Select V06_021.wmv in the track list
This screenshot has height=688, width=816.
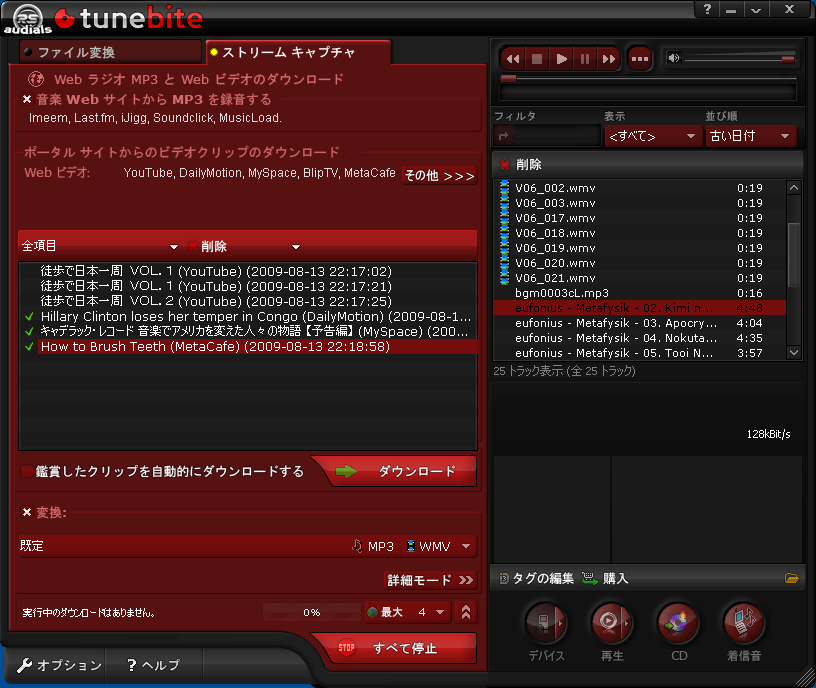(639, 278)
